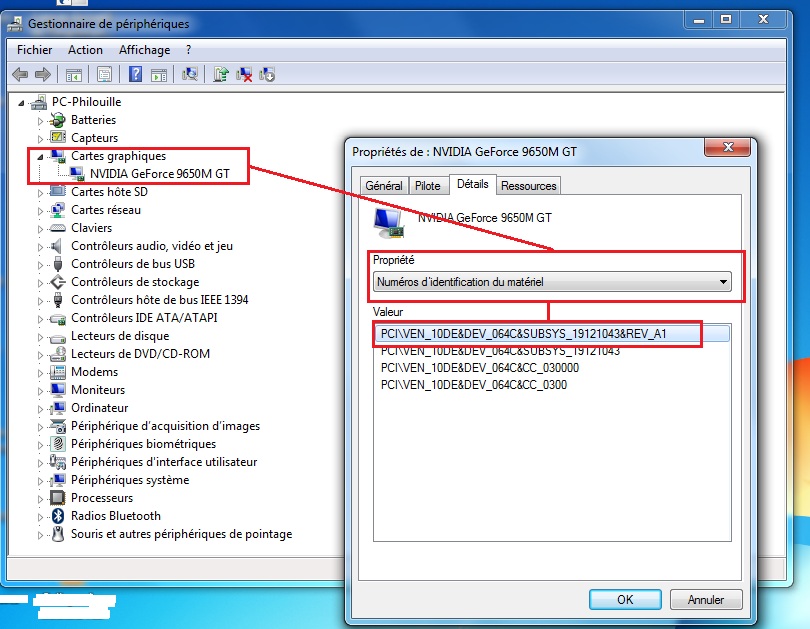Click the Cartes réseau network icon
This screenshot has width=810, height=629.
(x=57, y=210)
